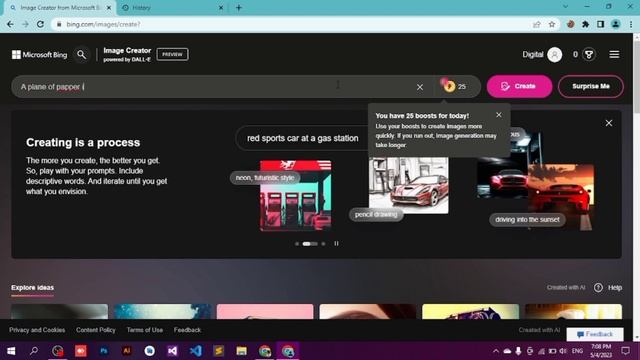Click the share page icon
The height and width of the screenshot is (360, 640).
coord(537,24)
